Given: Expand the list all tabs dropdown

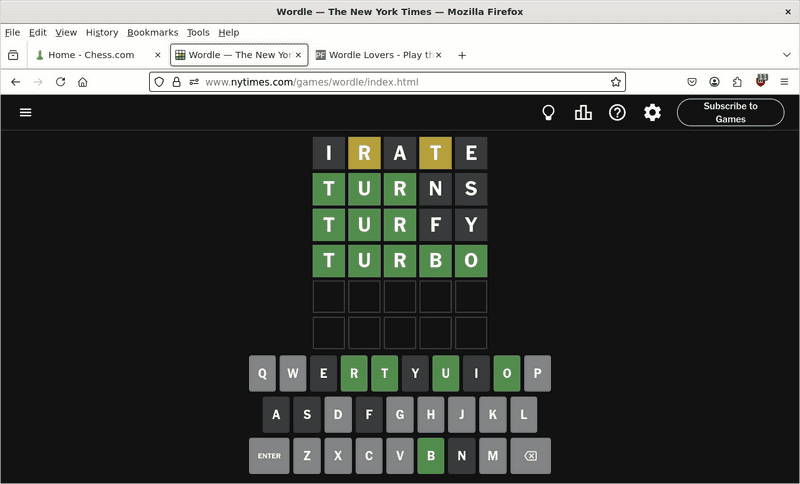Looking at the screenshot, I should pos(787,55).
